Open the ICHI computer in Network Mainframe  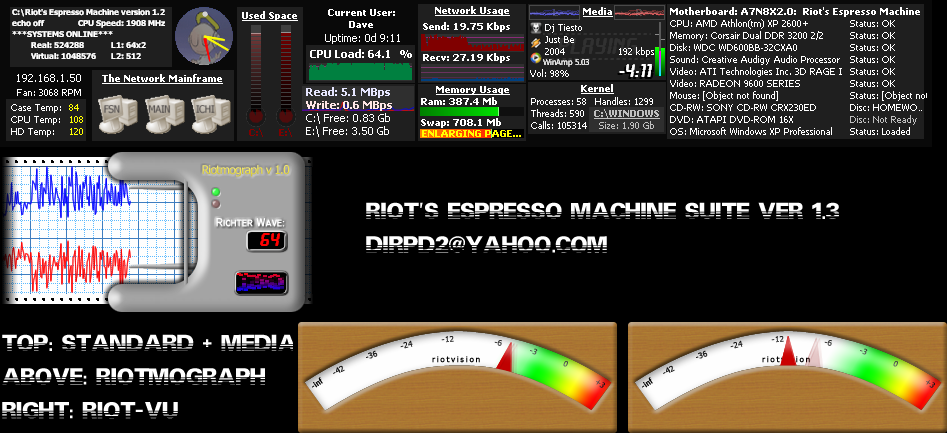[x=211, y=113]
